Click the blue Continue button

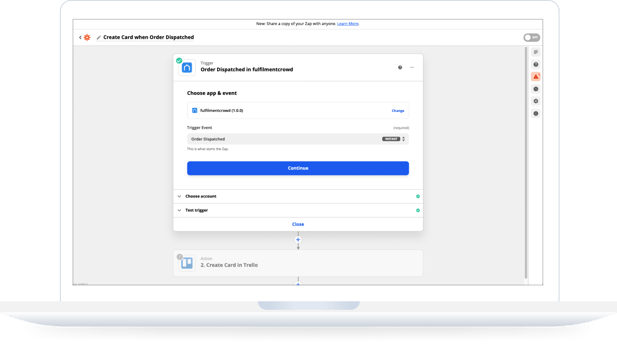point(298,168)
